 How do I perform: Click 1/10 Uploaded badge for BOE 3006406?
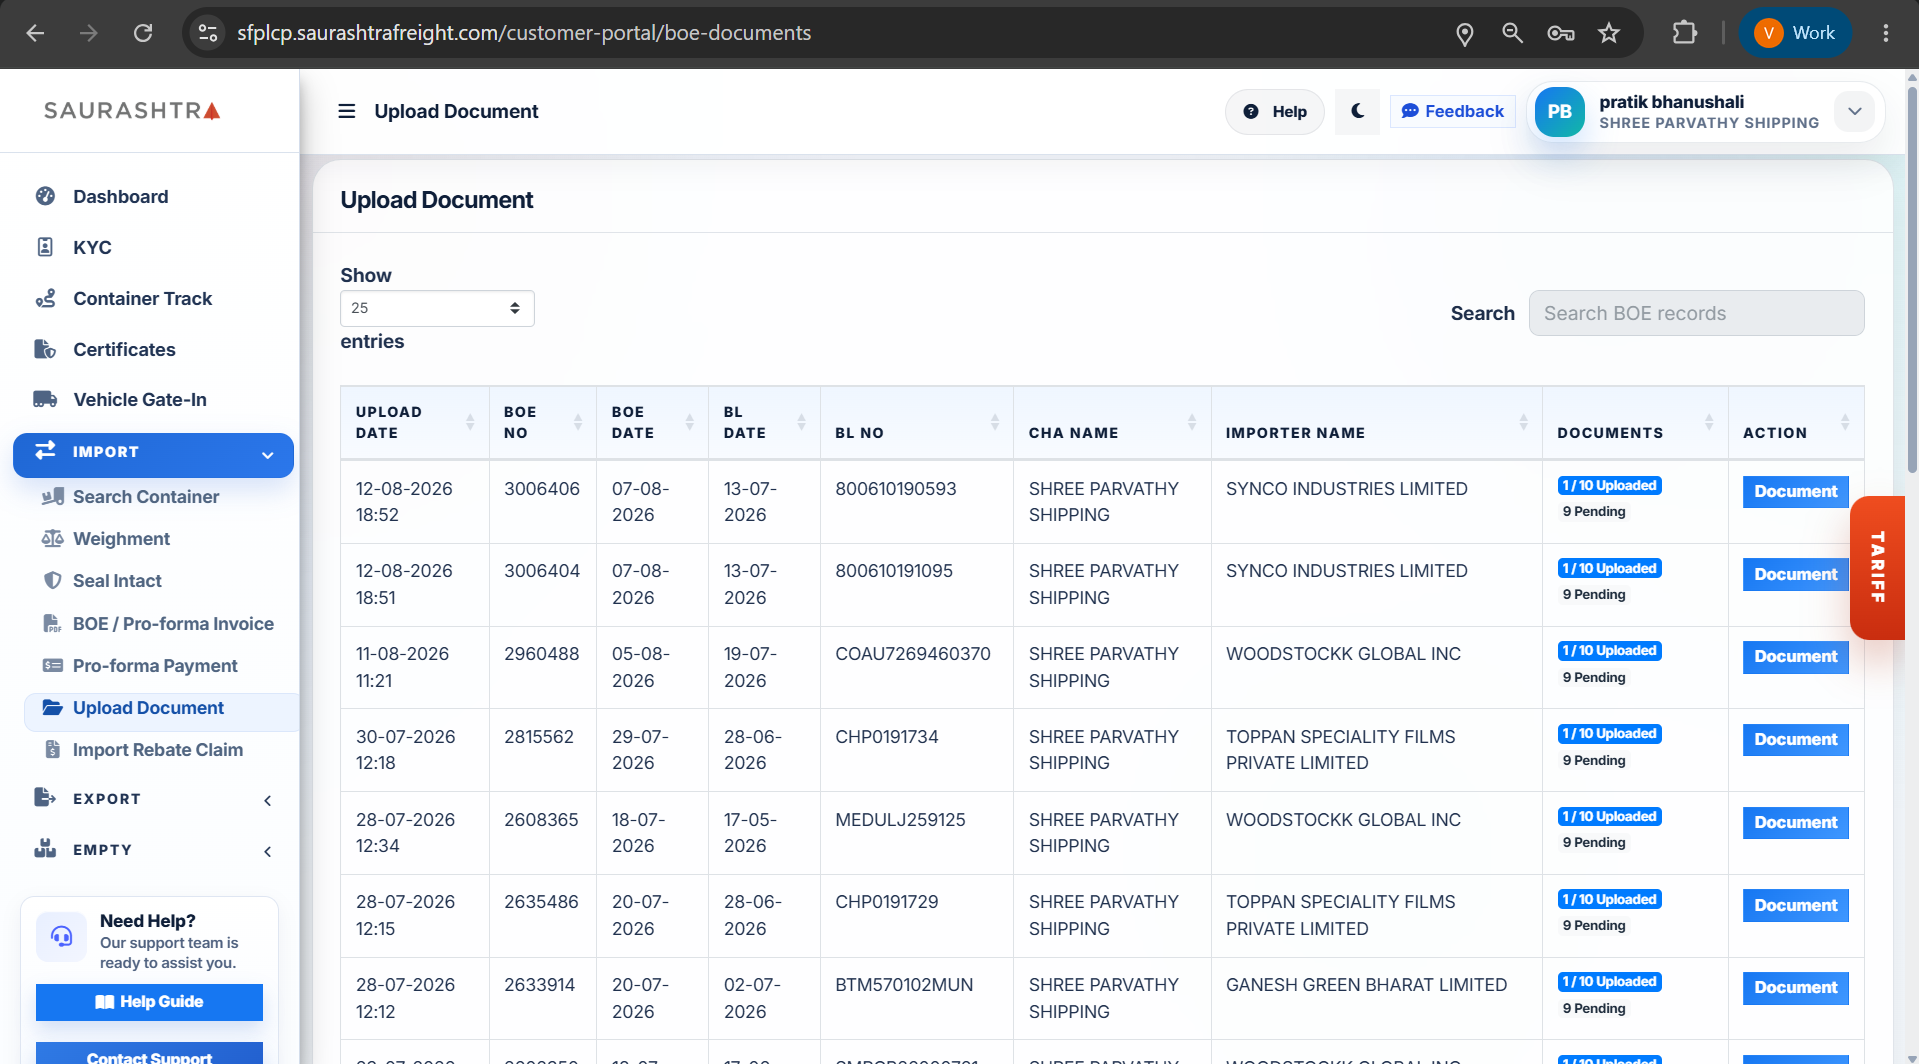click(1609, 486)
